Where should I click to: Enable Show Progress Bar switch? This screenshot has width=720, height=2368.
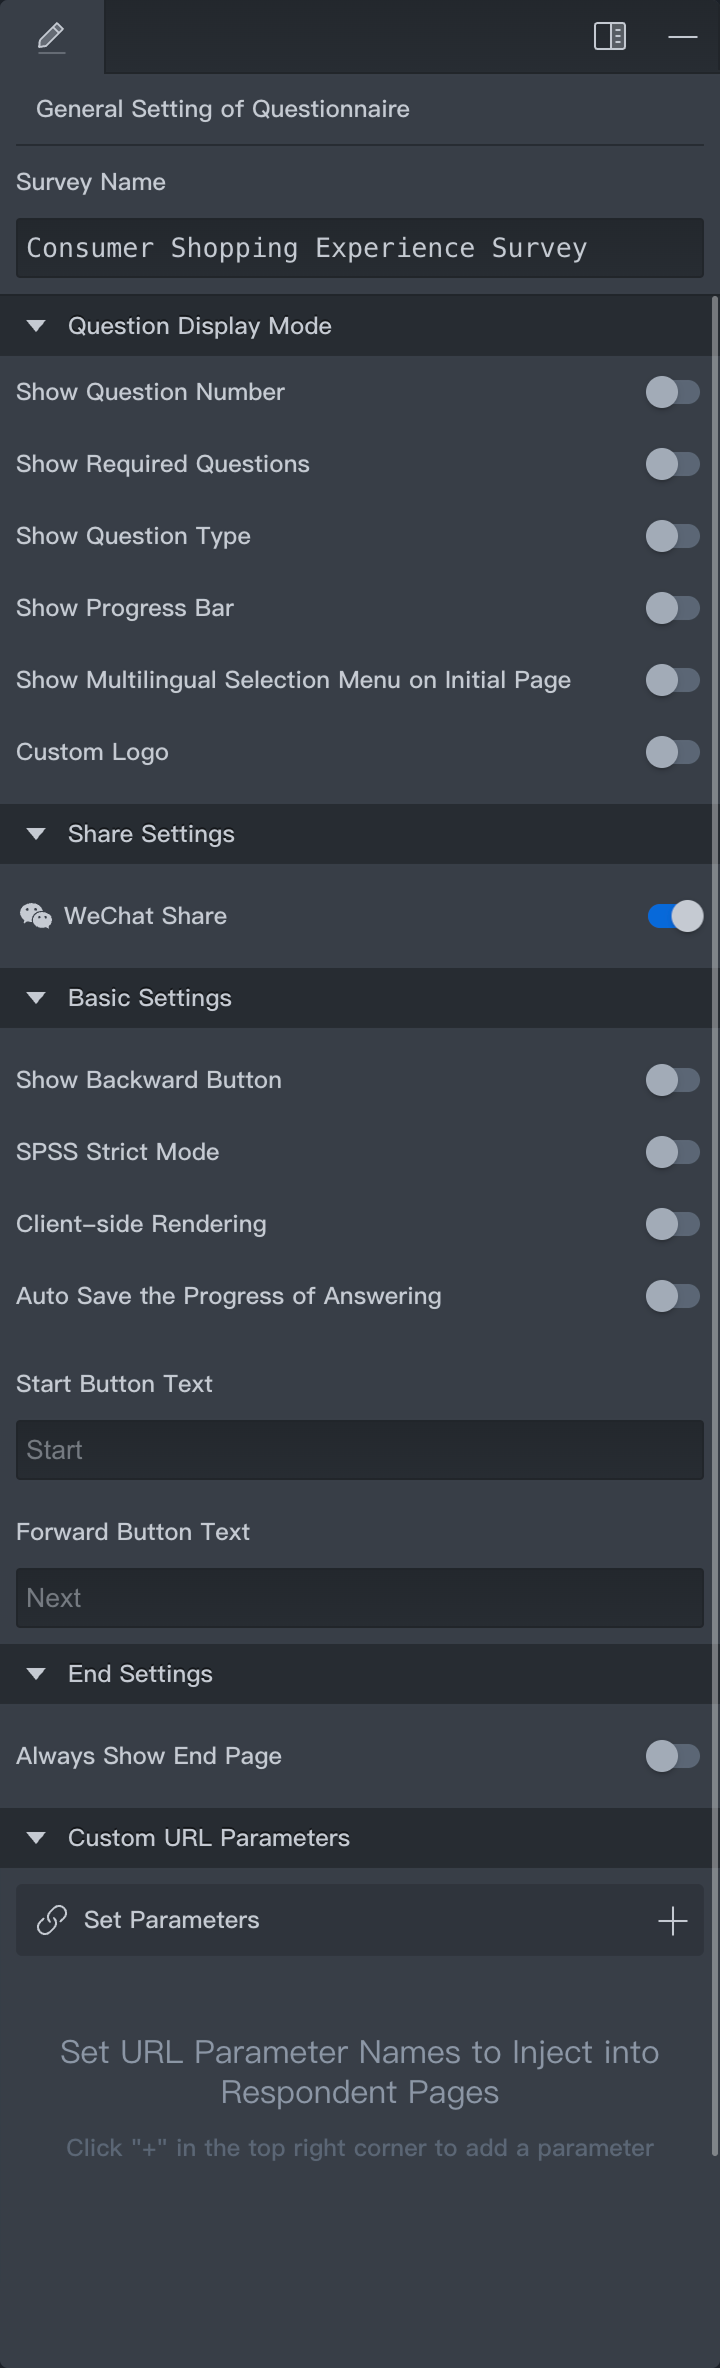click(673, 608)
